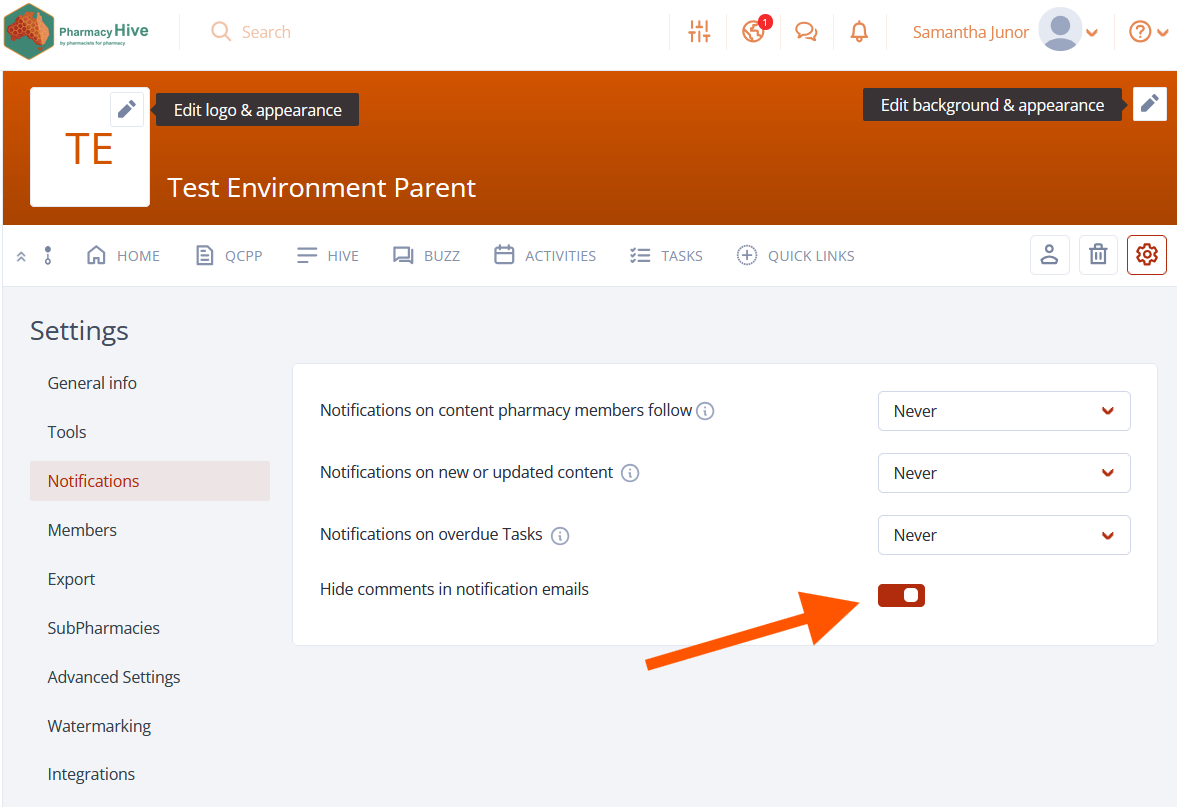This screenshot has height=807, width=1177.
Task: Go to the HOME tab
Action: (x=123, y=256)
